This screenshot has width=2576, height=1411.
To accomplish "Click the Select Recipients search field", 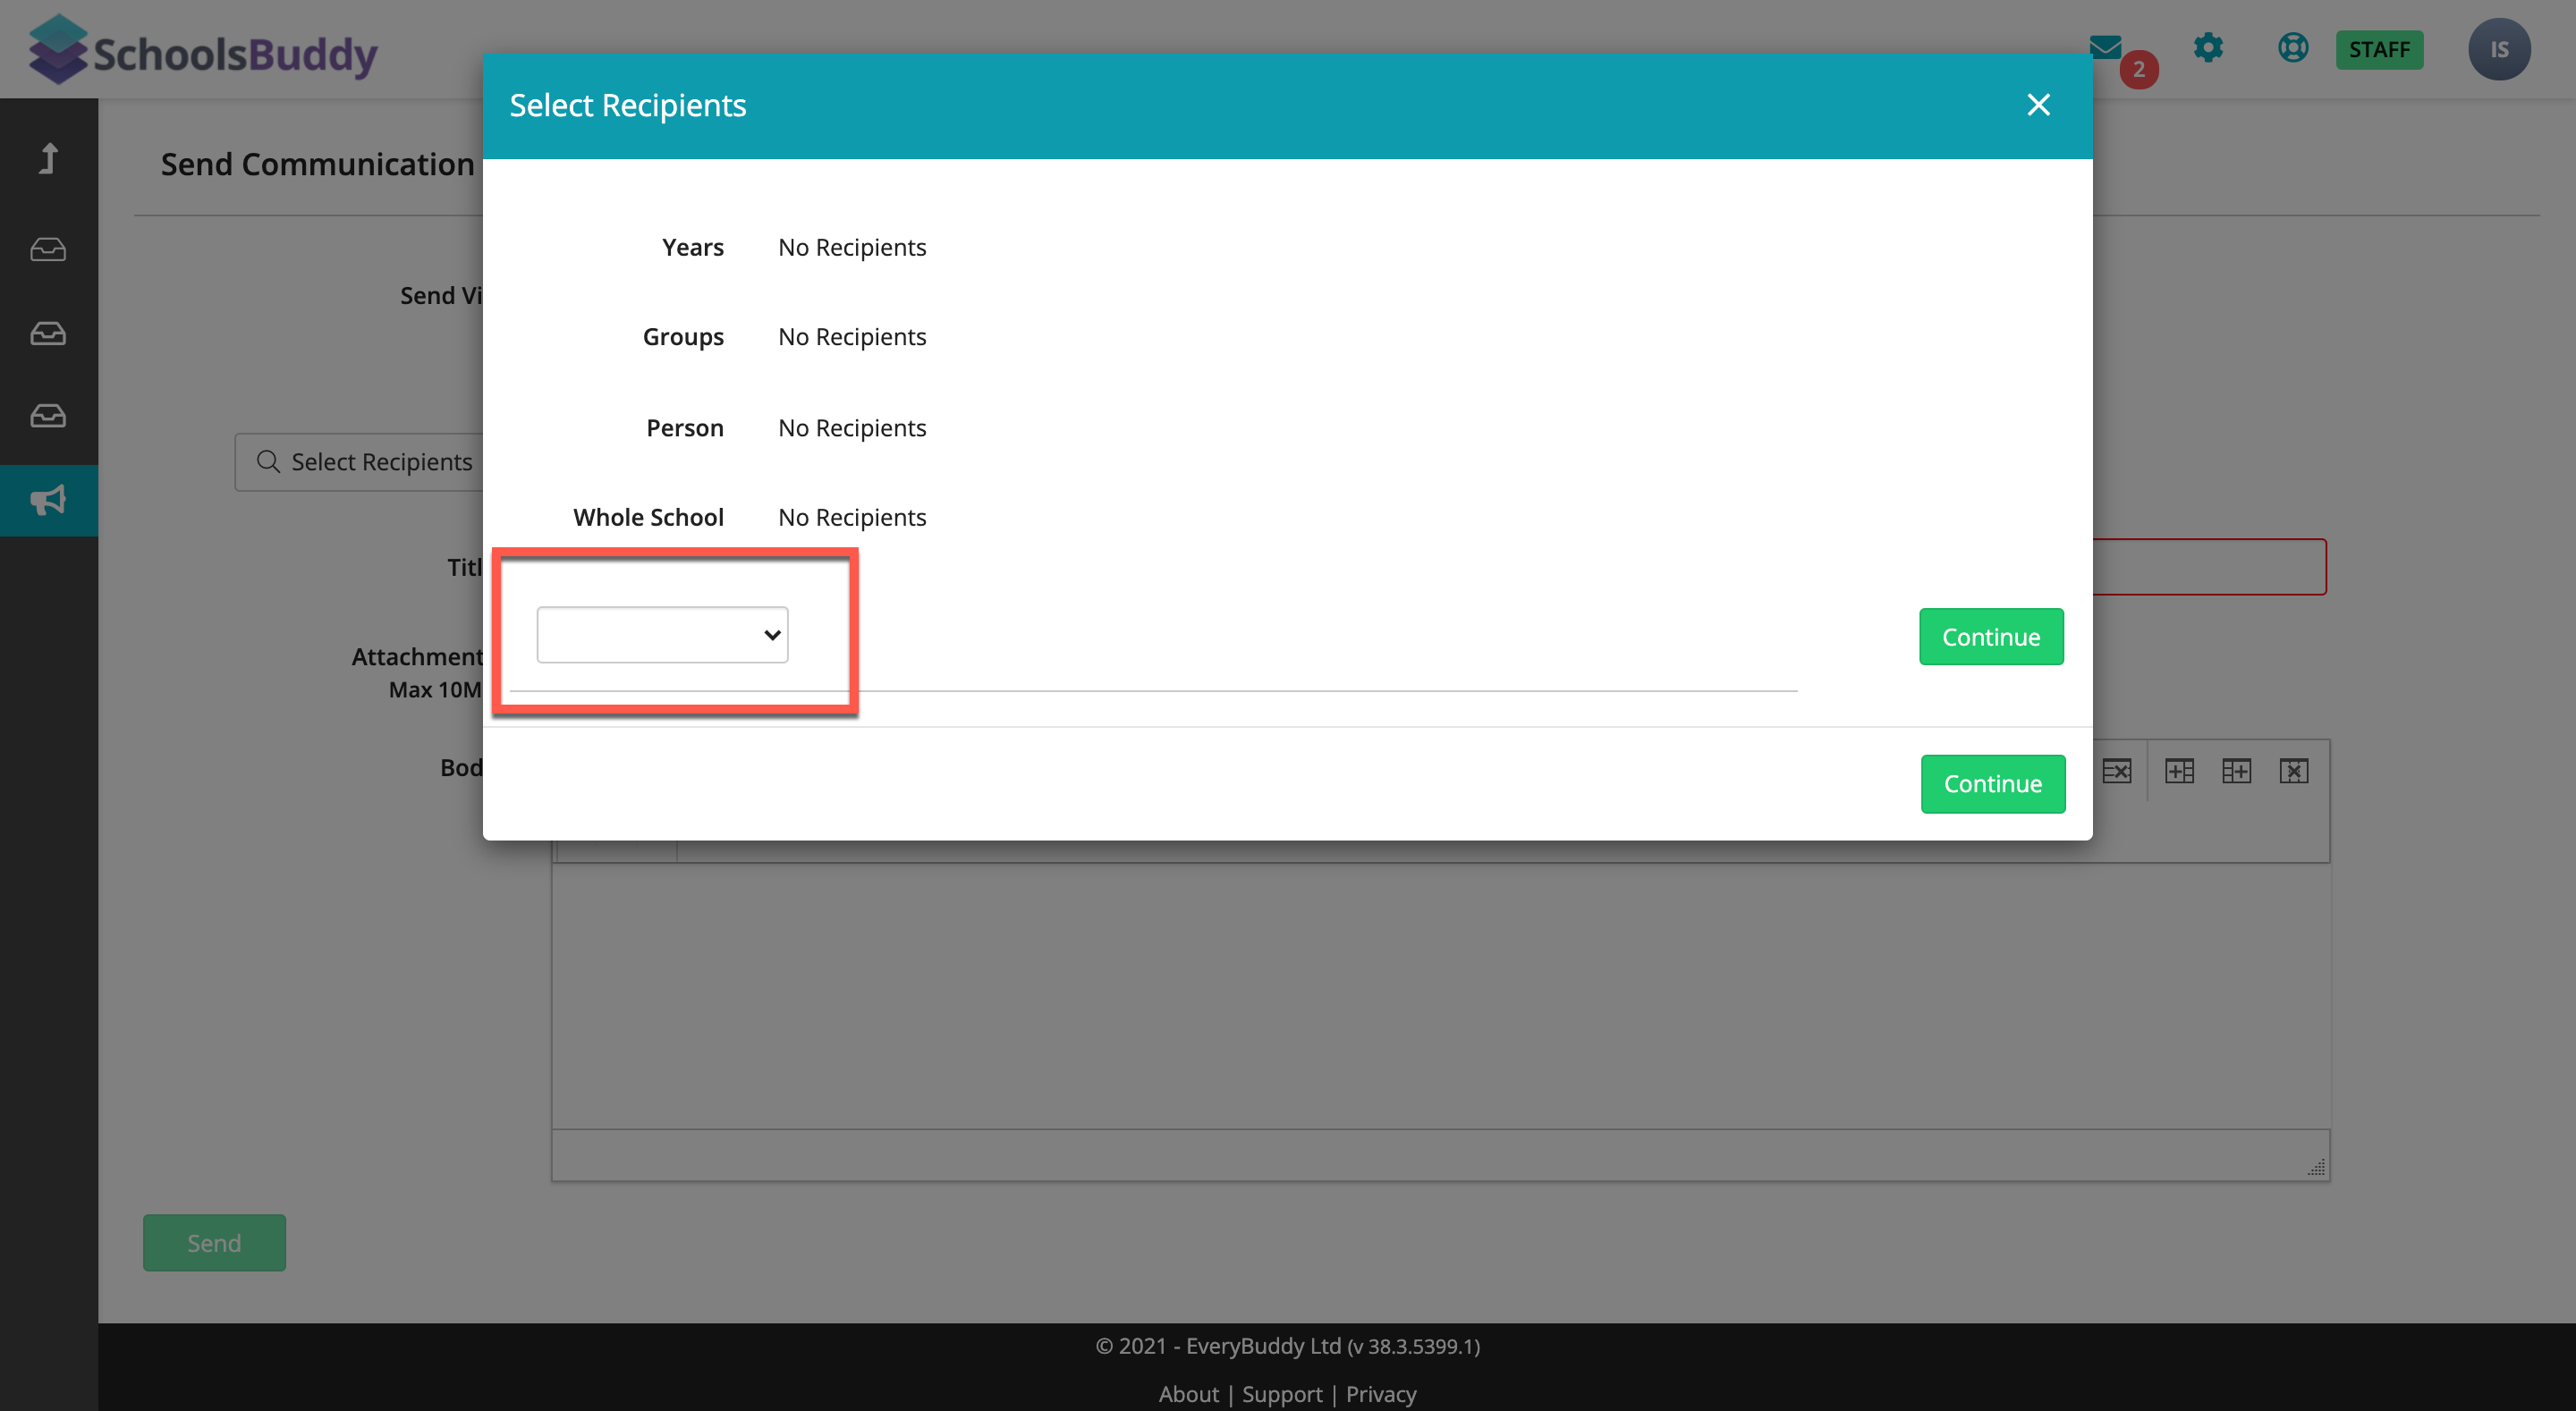I will tap(365, 462).
